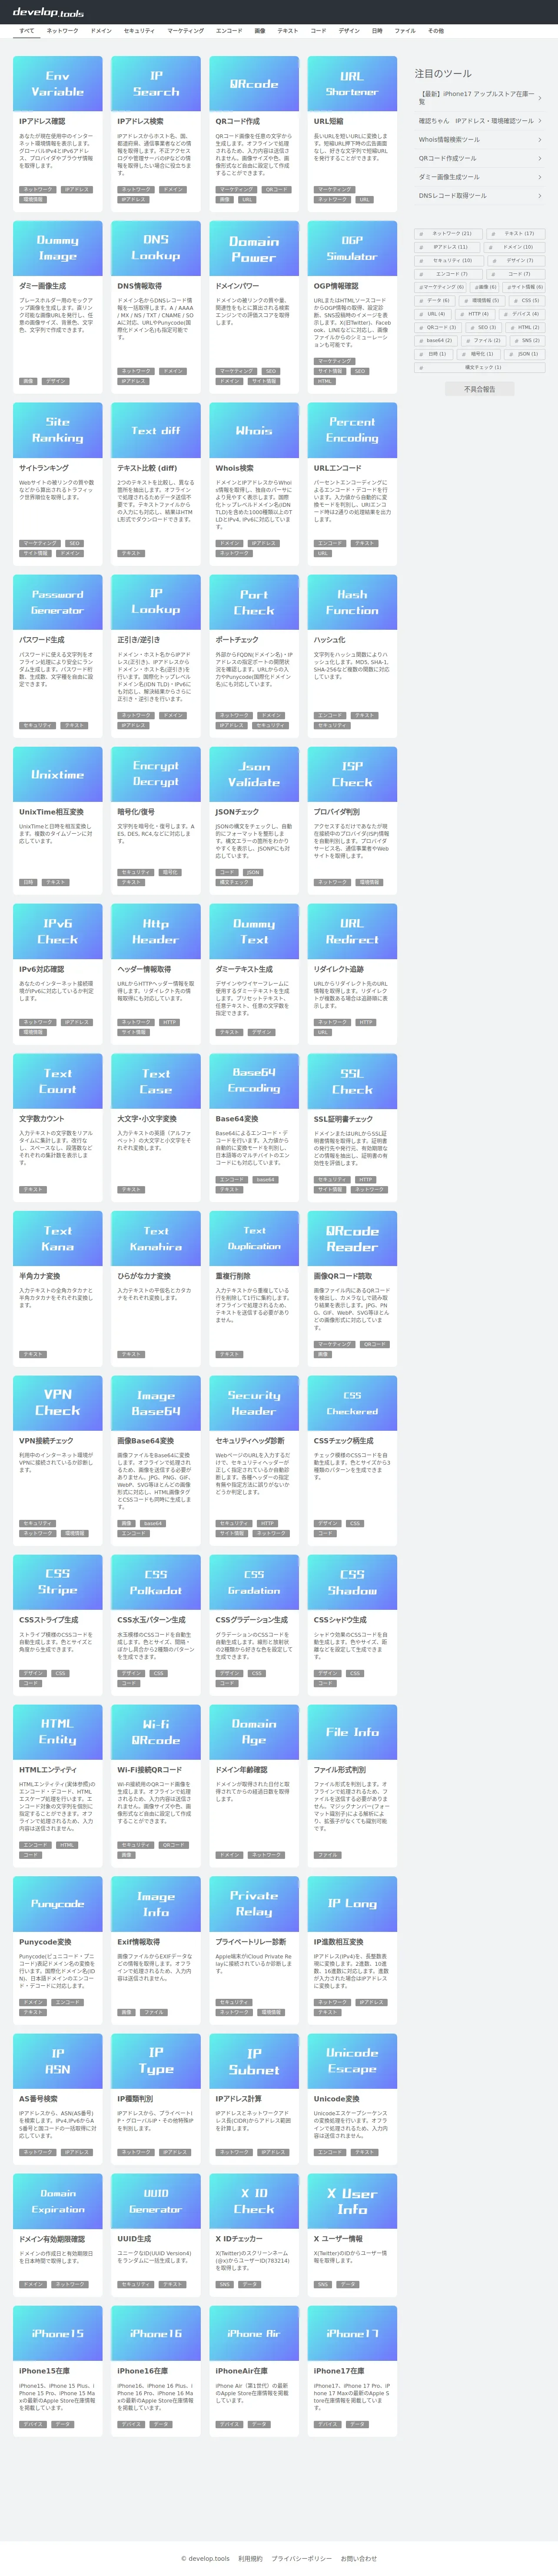Open the Json Validate tool banner

(x=254, y=774)
